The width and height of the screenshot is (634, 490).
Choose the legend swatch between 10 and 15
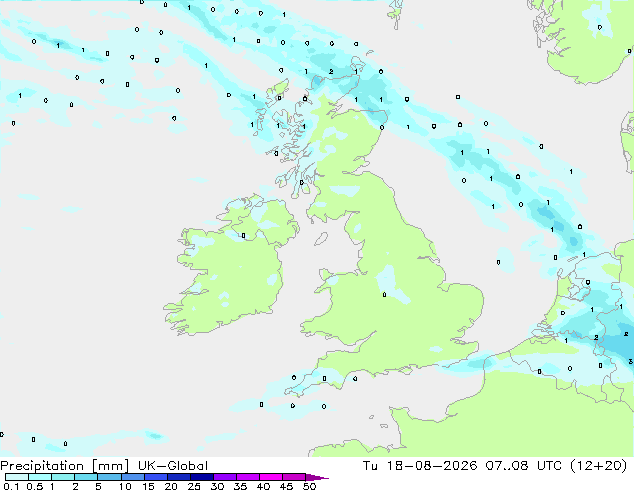tap(132, 477)
